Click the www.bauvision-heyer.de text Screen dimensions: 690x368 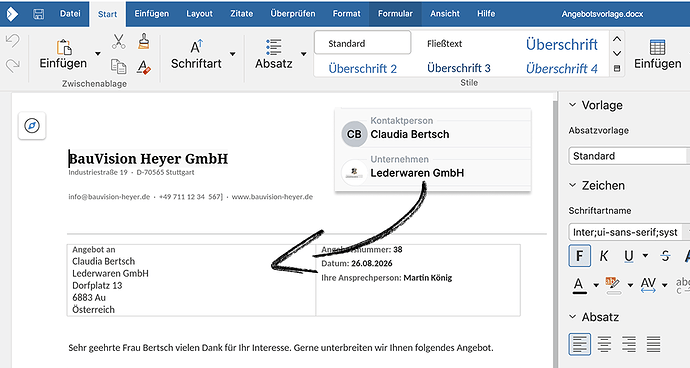click(272, 197)
